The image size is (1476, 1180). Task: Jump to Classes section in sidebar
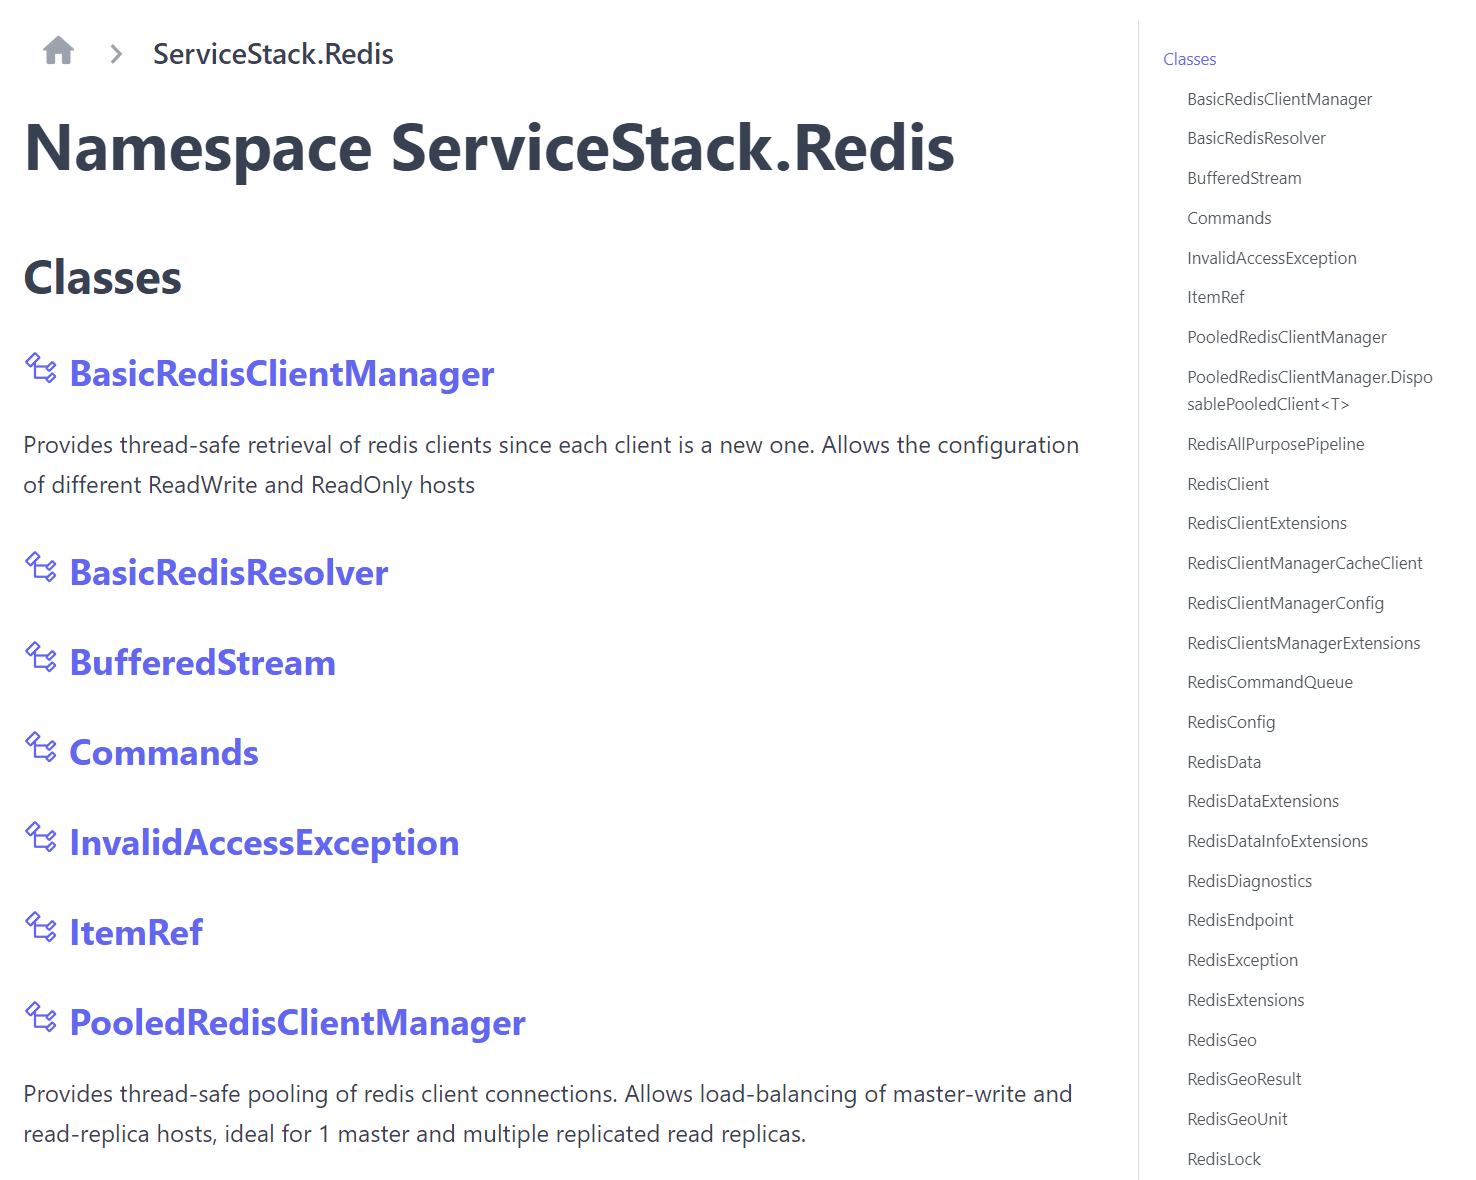(1190, 59)
